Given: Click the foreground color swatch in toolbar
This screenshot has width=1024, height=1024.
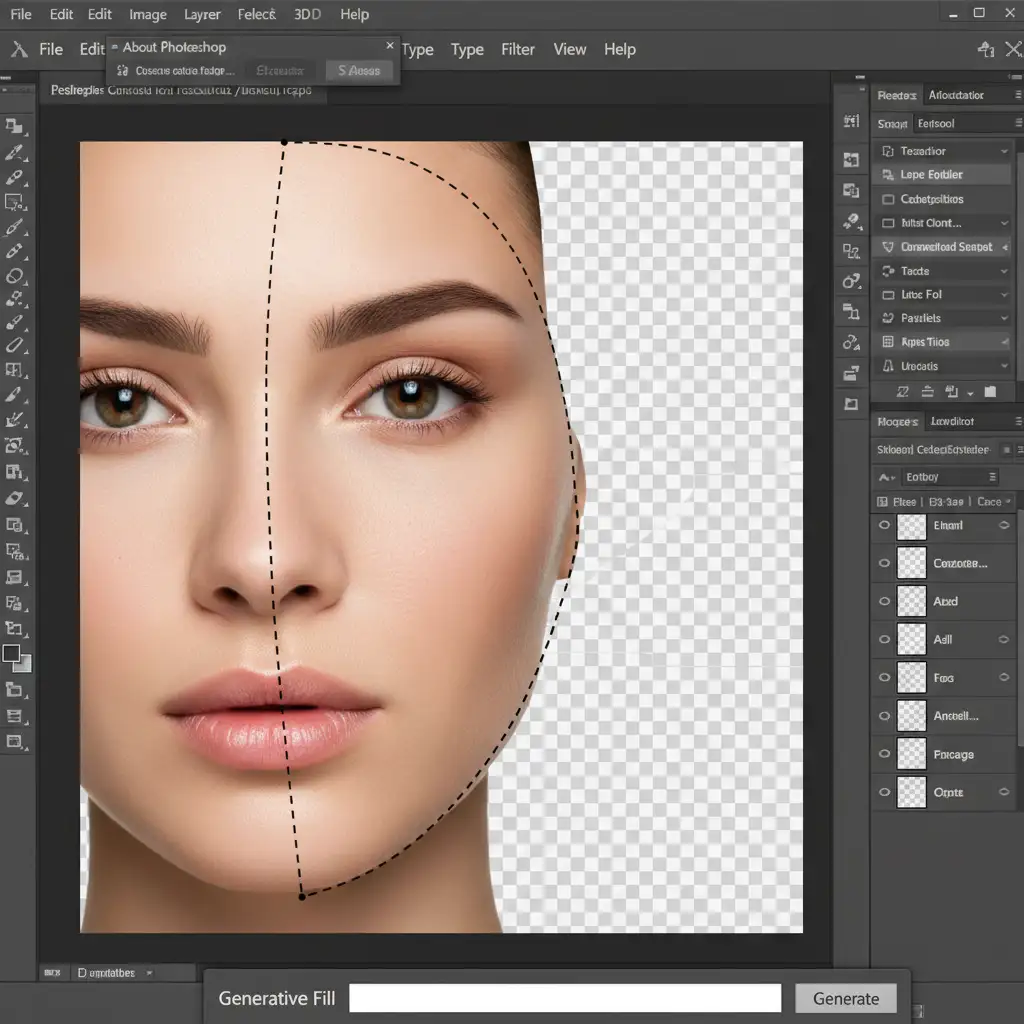Looking at the screenshot, I should click(12, 654).
